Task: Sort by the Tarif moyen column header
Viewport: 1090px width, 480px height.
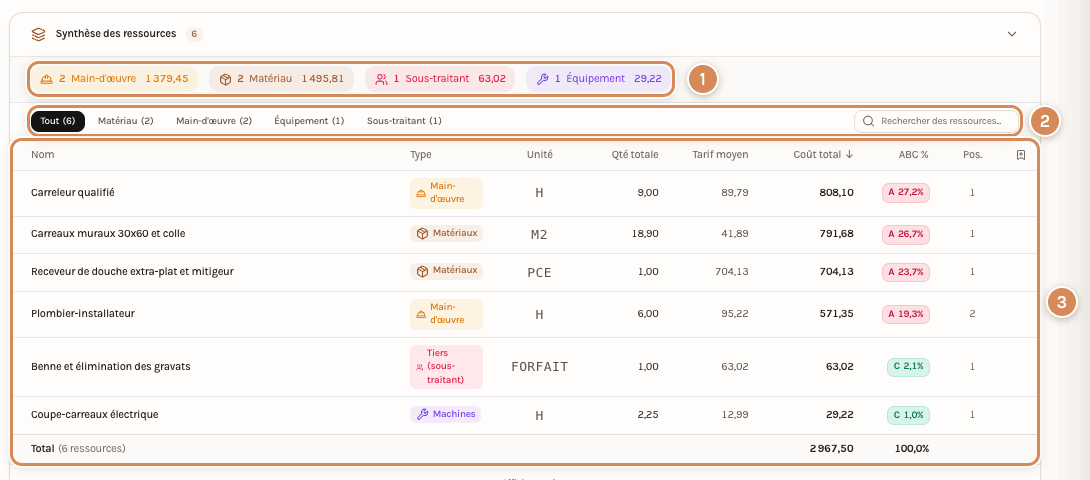Action: (720, 154)
